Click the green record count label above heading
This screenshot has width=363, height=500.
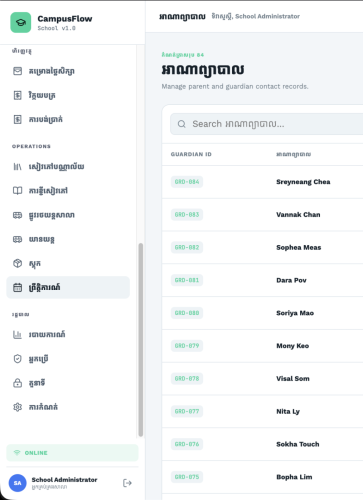click(183, 55)
